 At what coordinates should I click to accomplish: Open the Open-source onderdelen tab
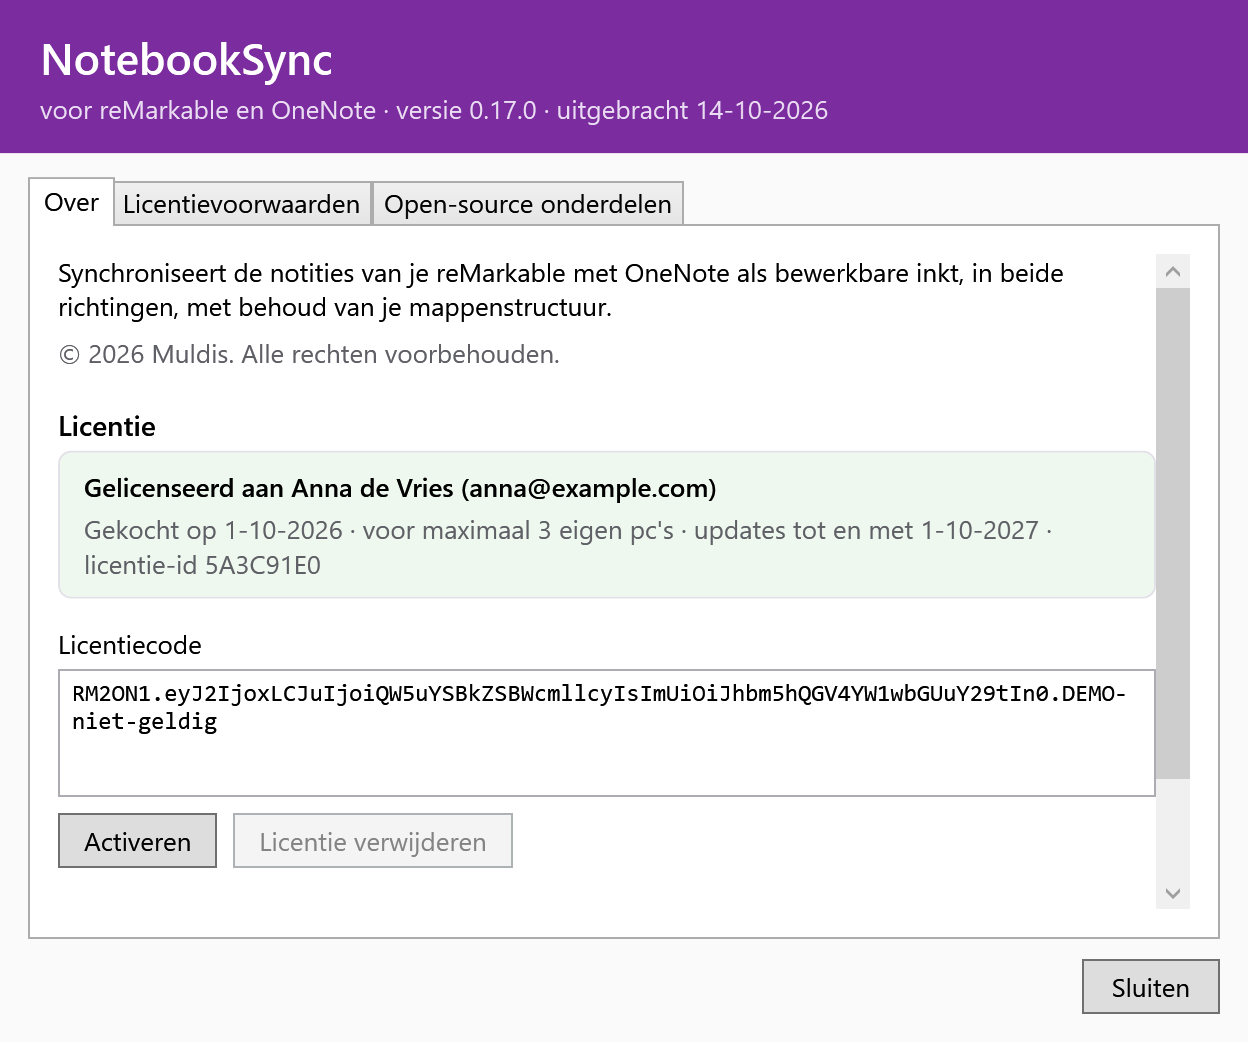(528, 204)
